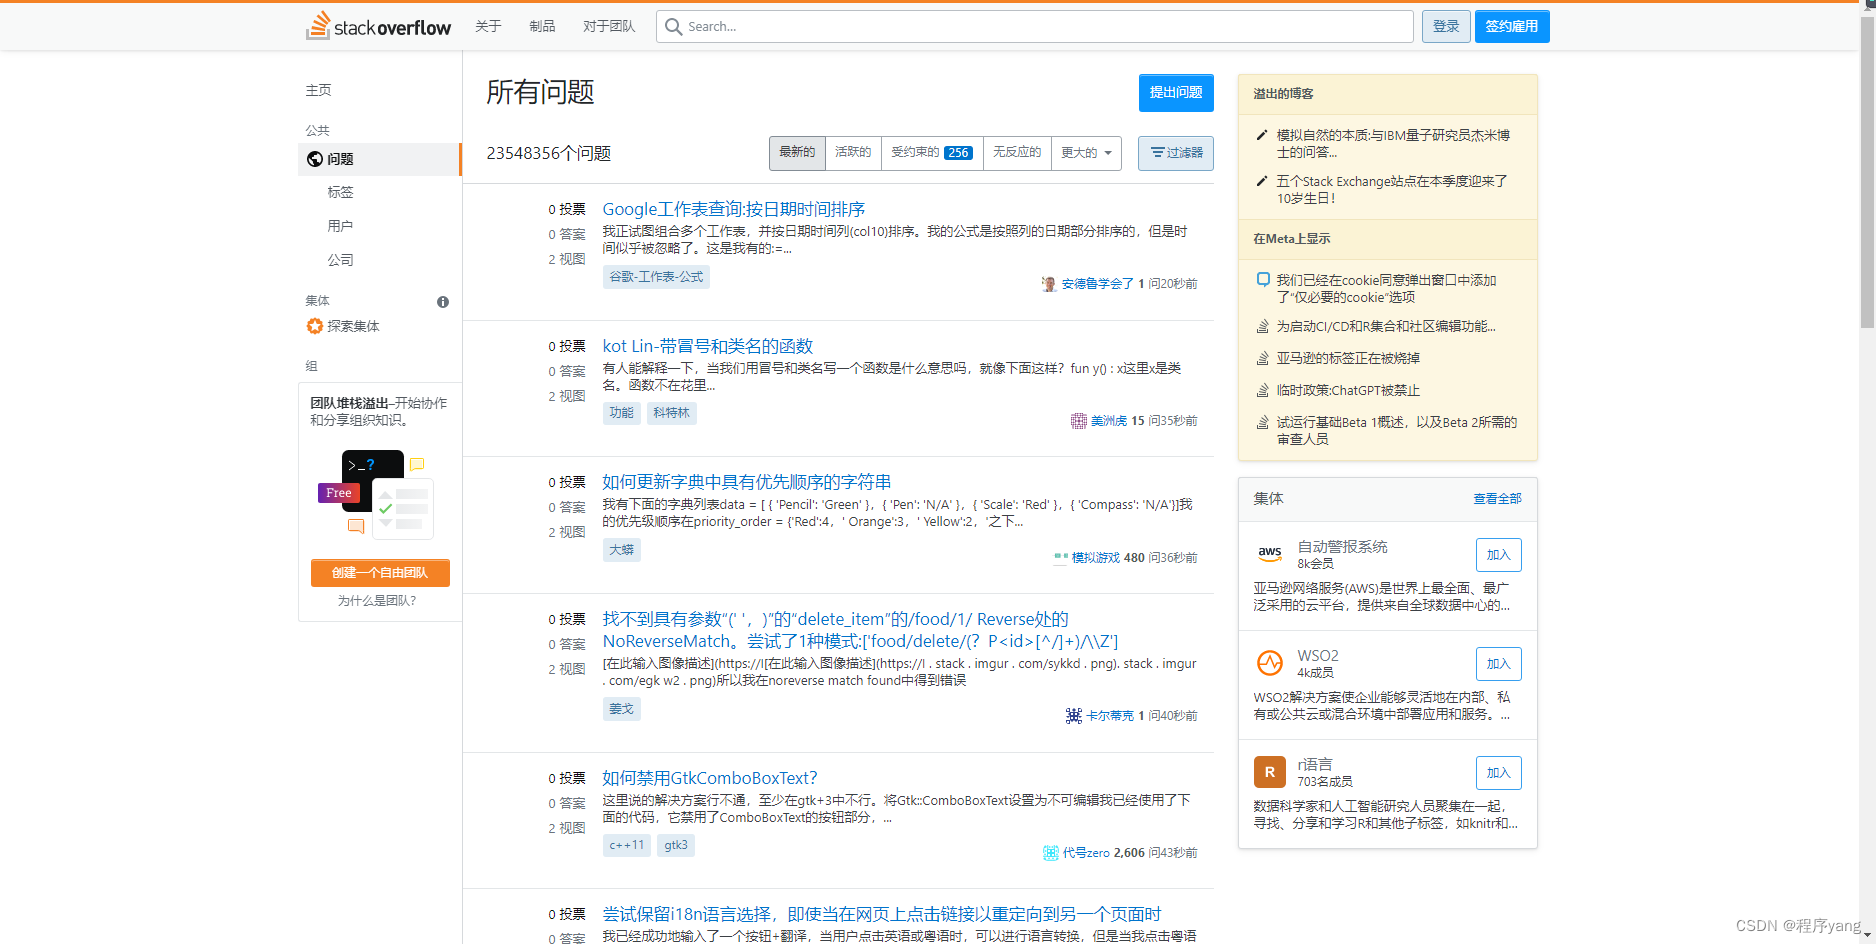
Task: Click the c++11 tag
Action: coord(627,845)
